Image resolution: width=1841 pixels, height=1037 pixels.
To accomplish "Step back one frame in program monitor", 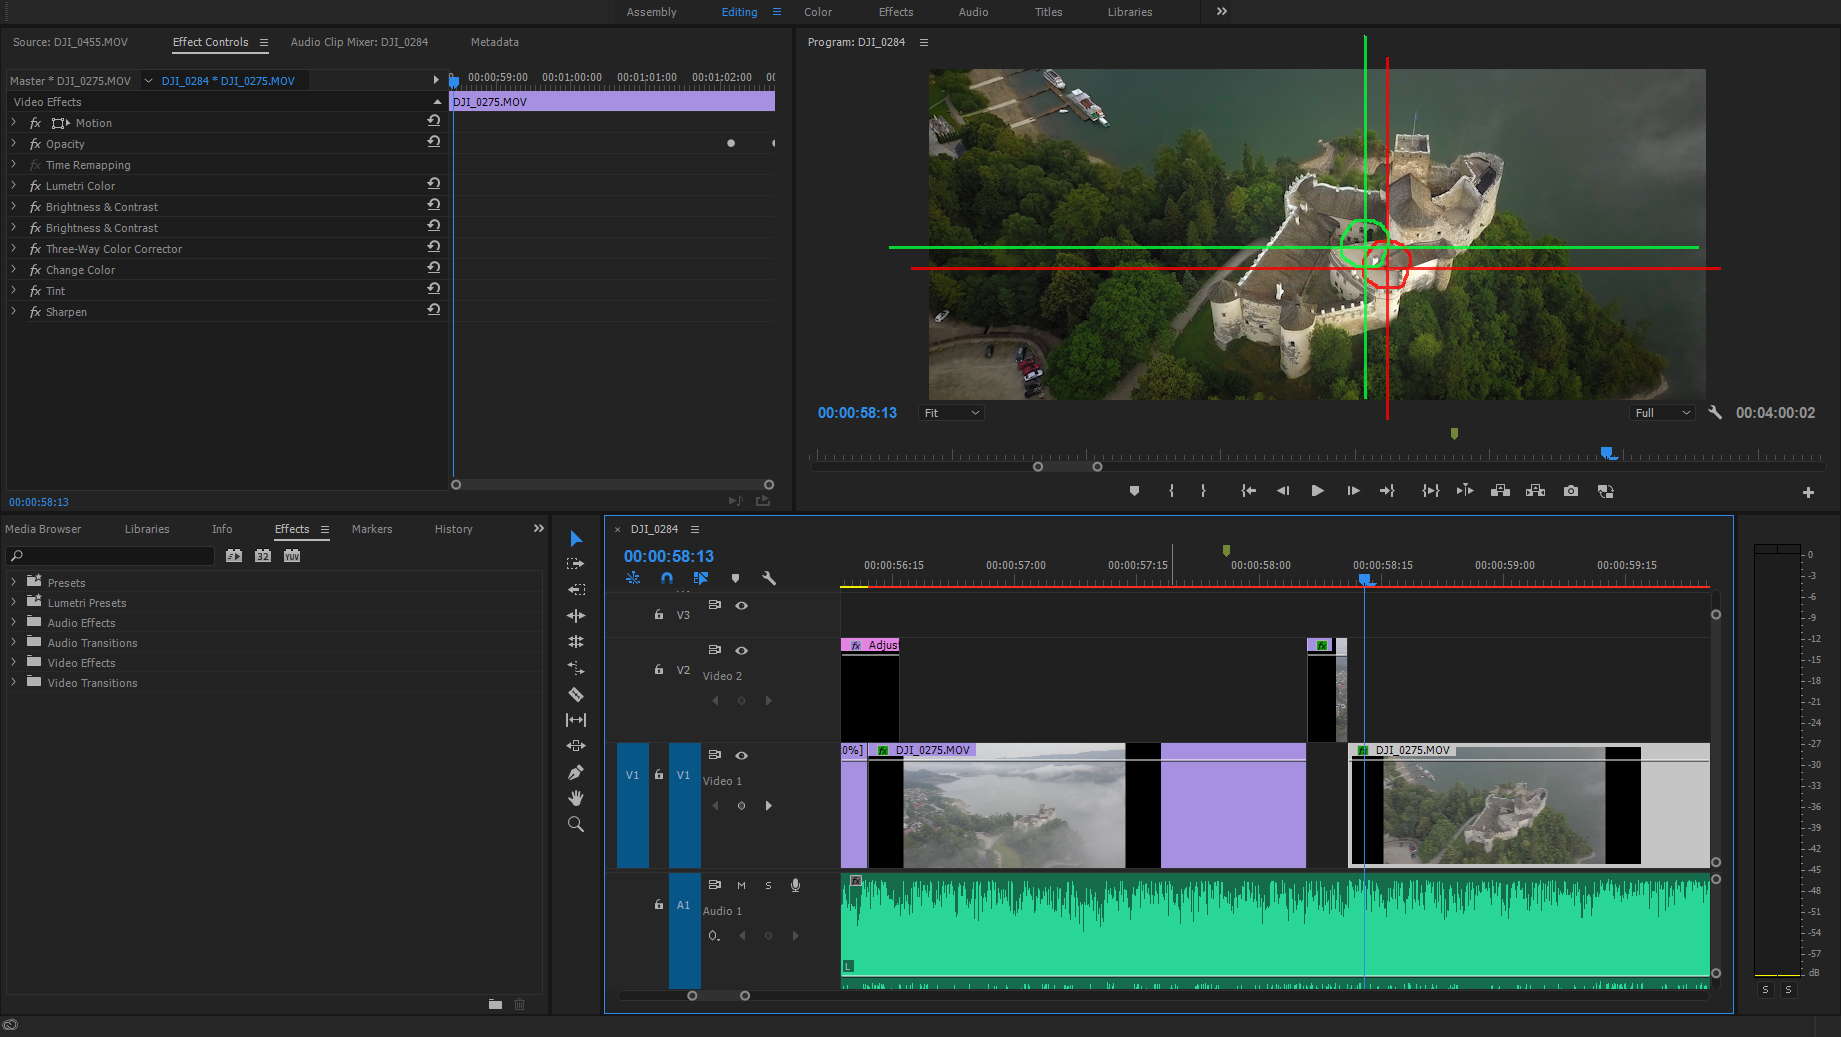I will pyautogui.click(x=1283, y=491).
